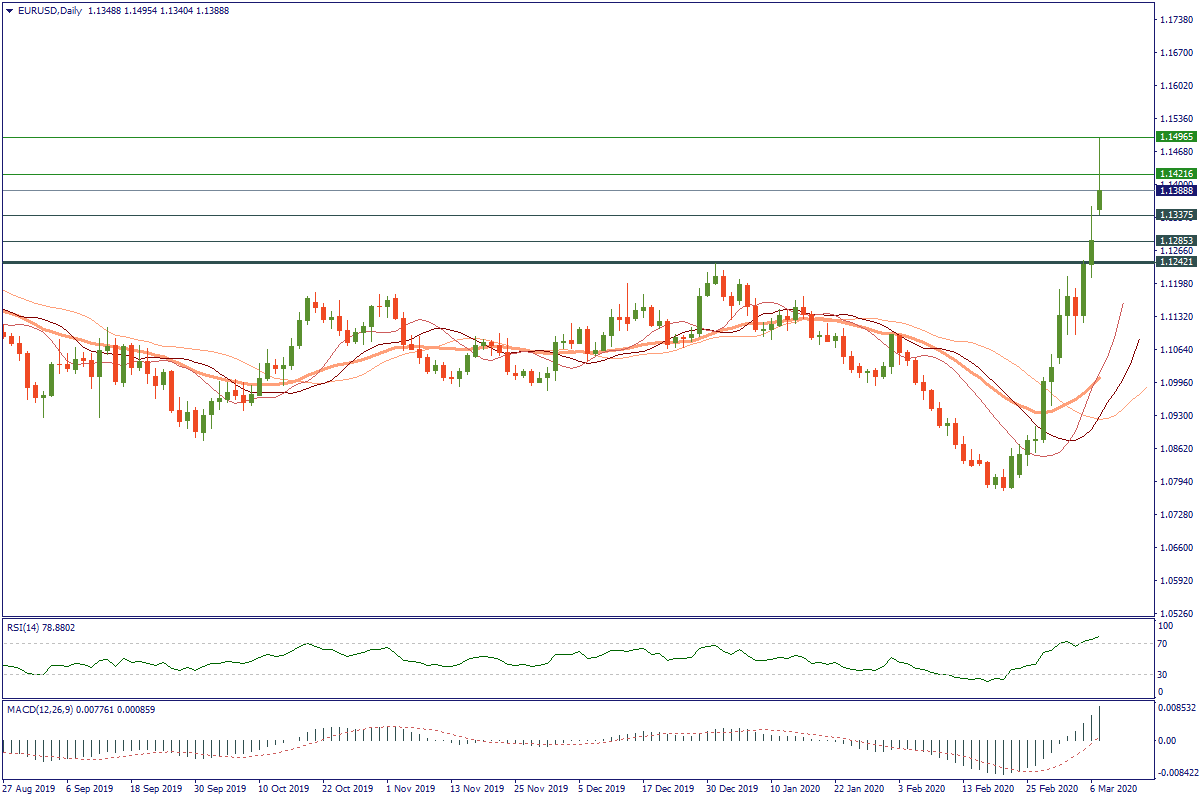Viewport: 1200px width, 800px height.
Task: Select the MACD 0.00 zero-level label
Action: point(1165,741)
